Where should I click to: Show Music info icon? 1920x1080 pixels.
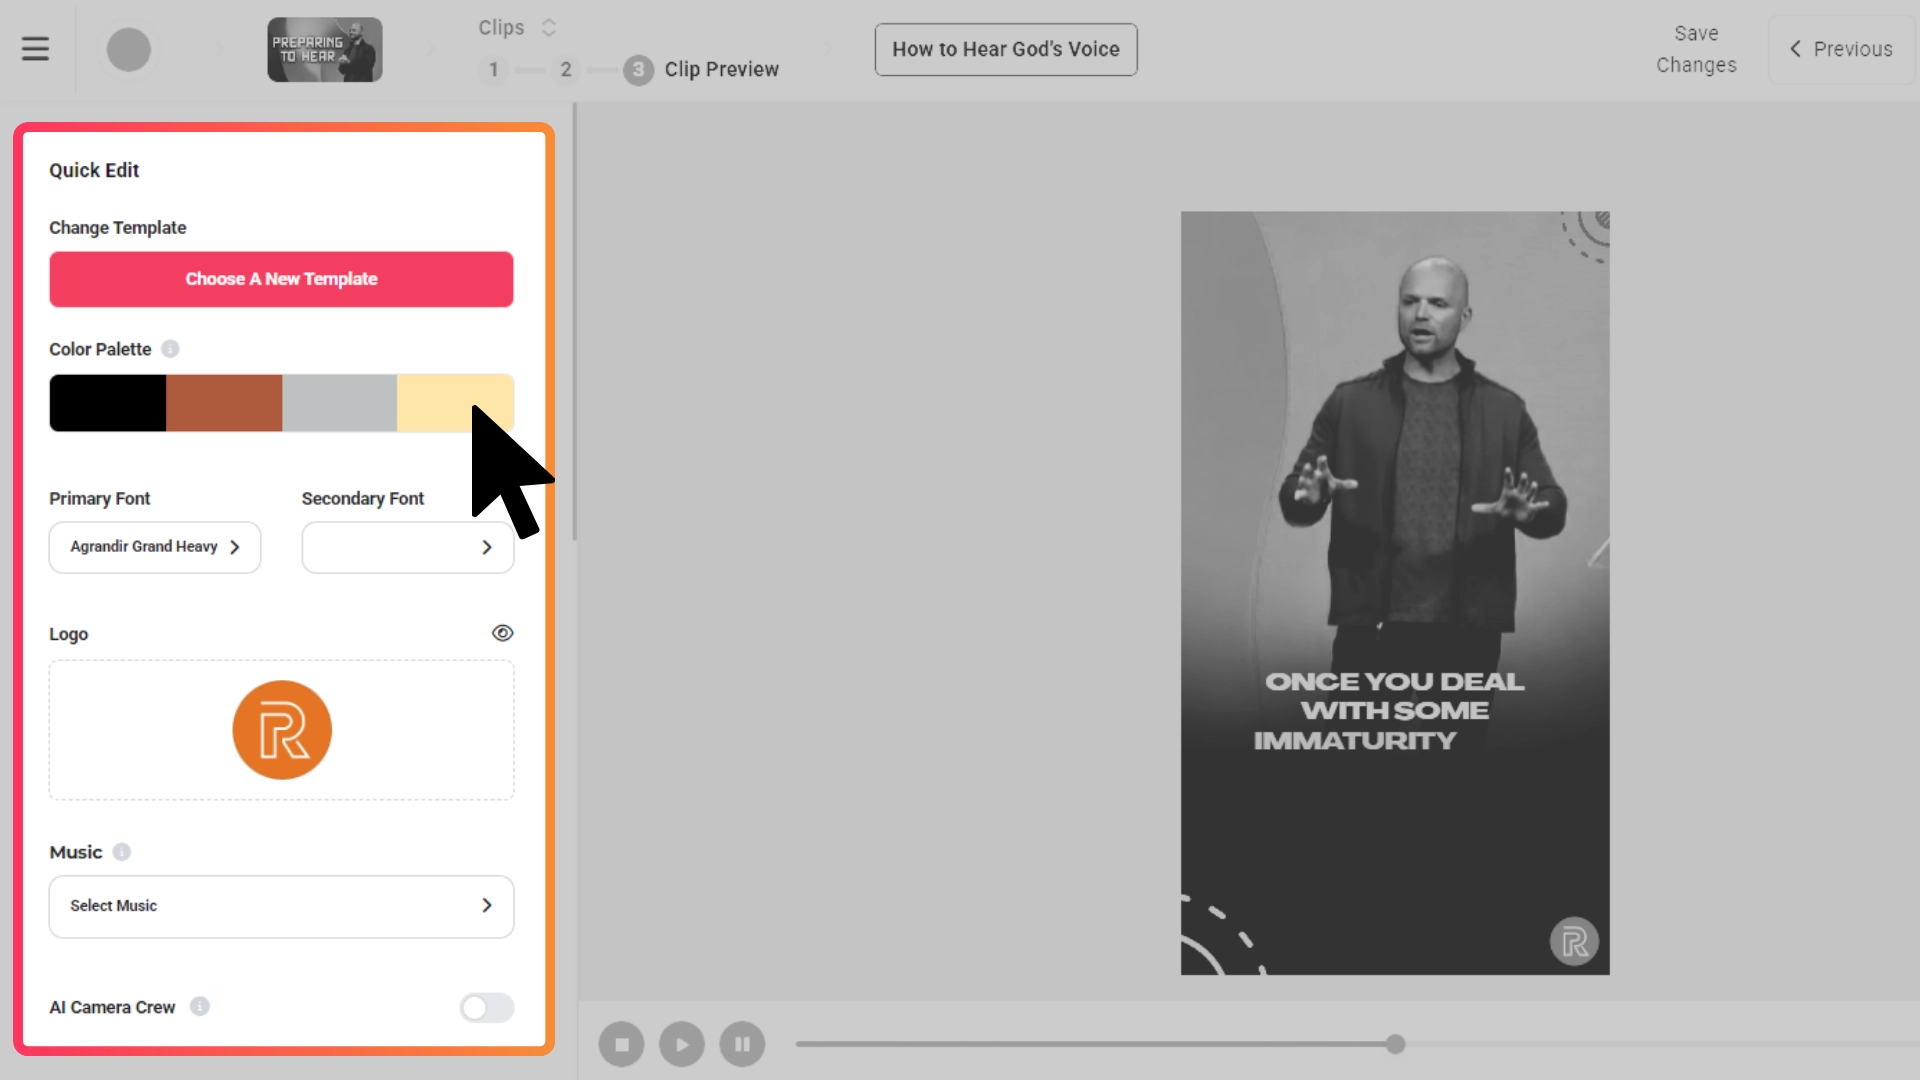tap(122, 852)
